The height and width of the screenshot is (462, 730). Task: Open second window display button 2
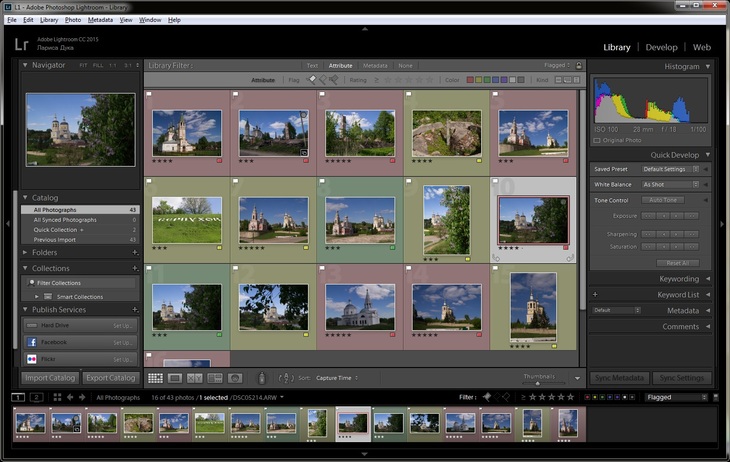coord(36,397)
